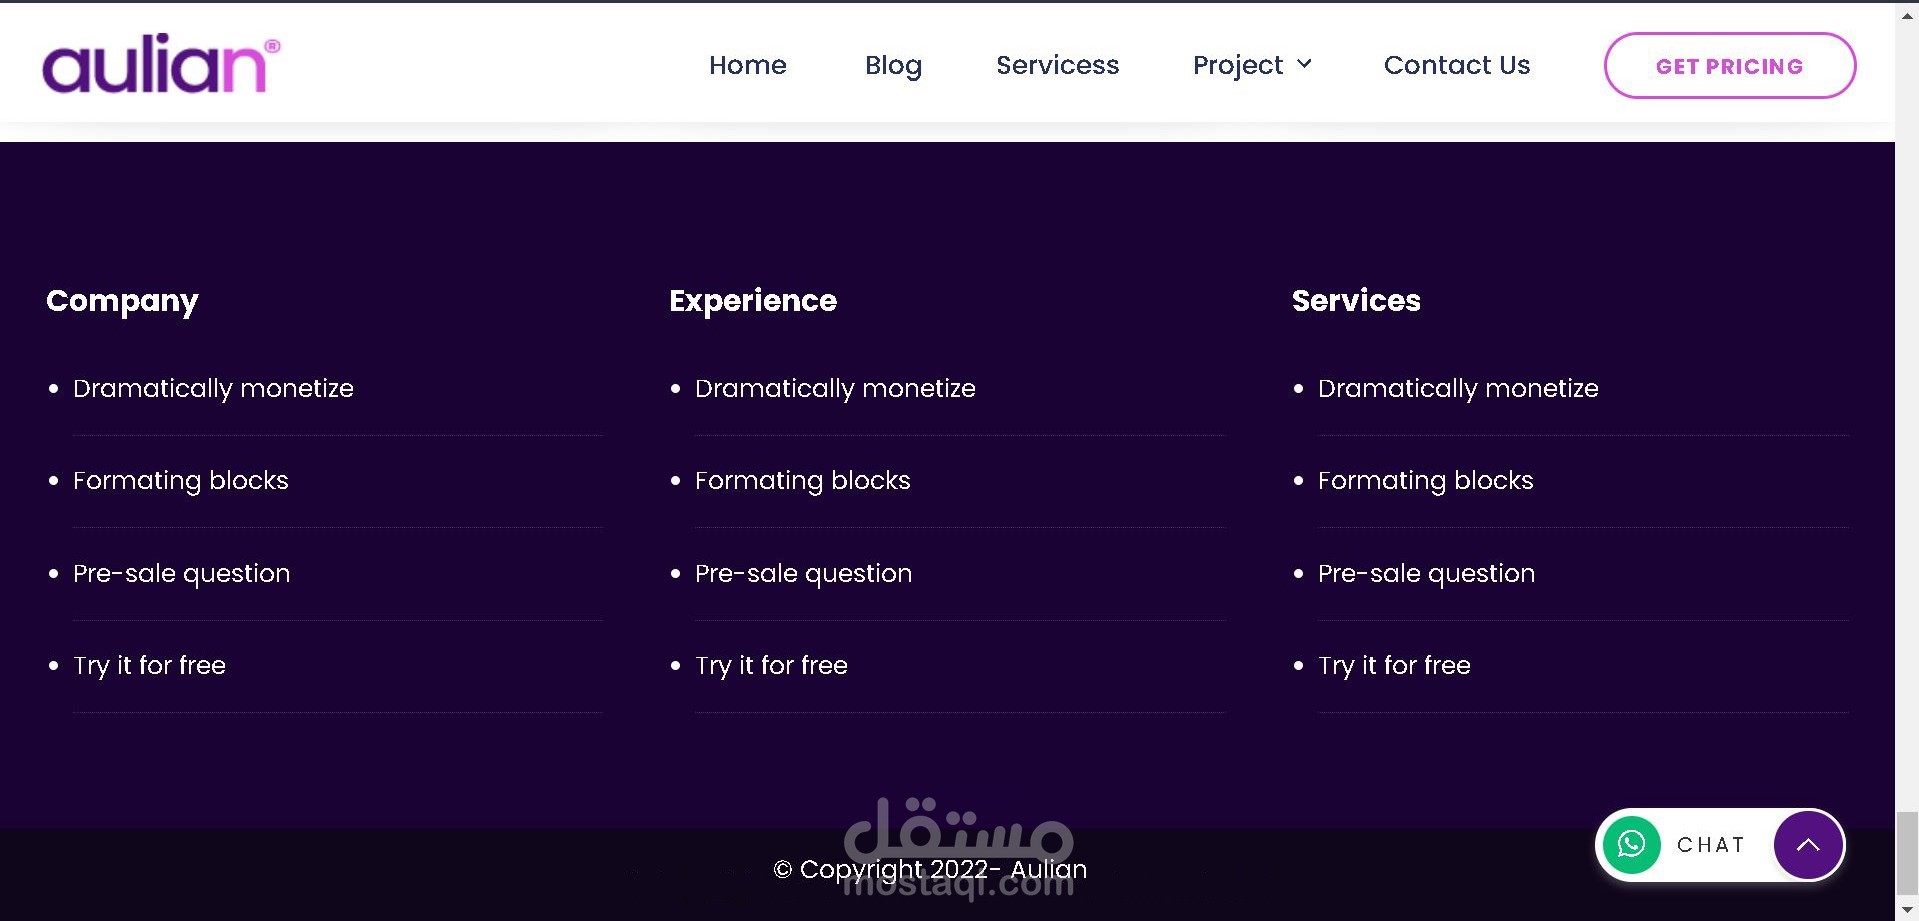
Task: Click Formating blocks under Company
Action: 180,481
